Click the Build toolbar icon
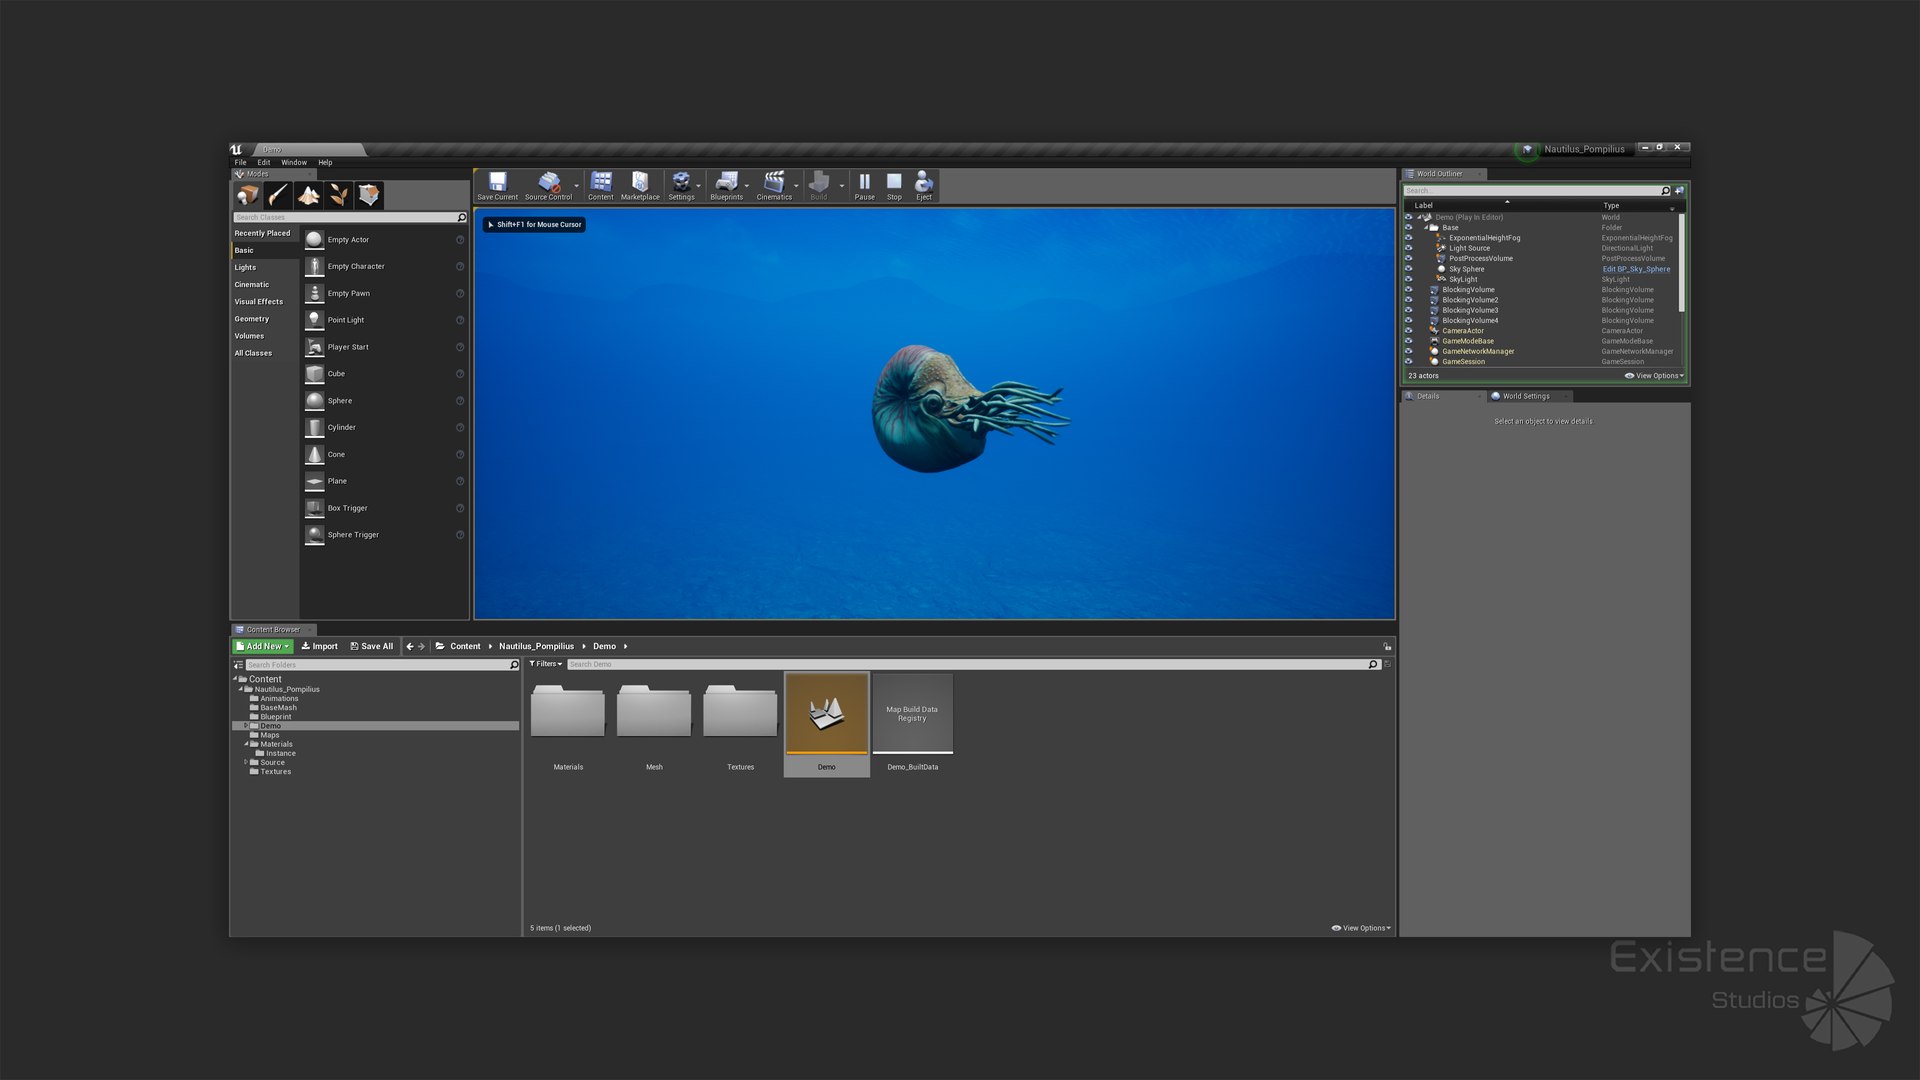 coord(819,182)
